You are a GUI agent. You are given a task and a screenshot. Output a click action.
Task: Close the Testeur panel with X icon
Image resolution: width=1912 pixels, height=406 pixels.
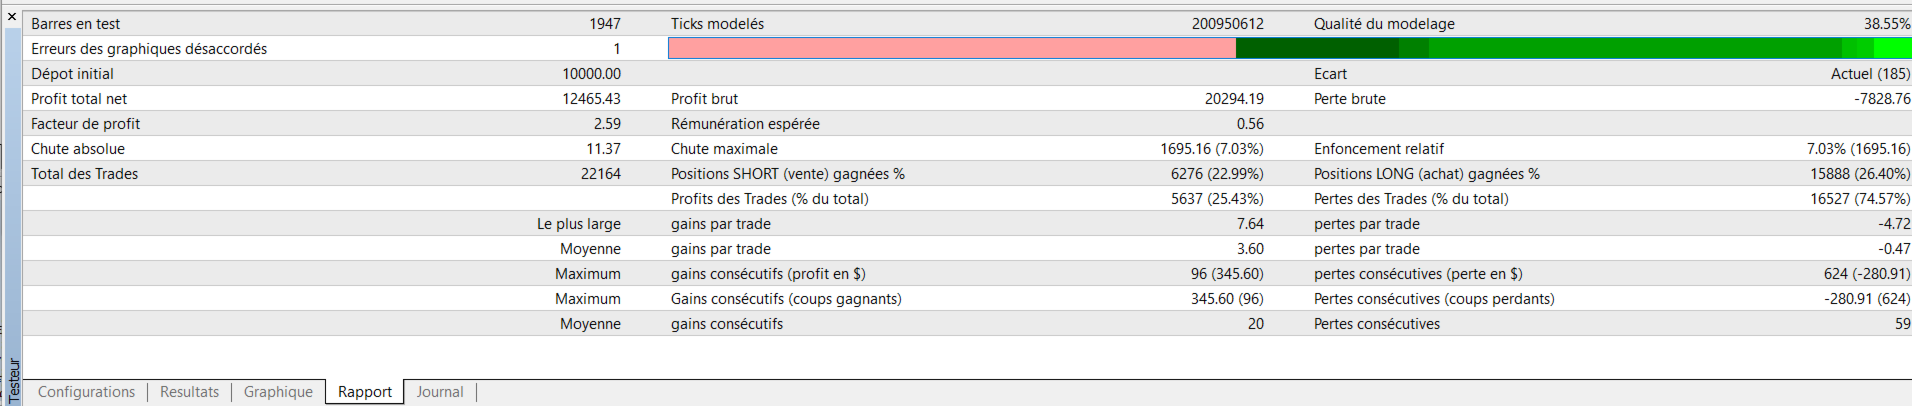(12, 16)
